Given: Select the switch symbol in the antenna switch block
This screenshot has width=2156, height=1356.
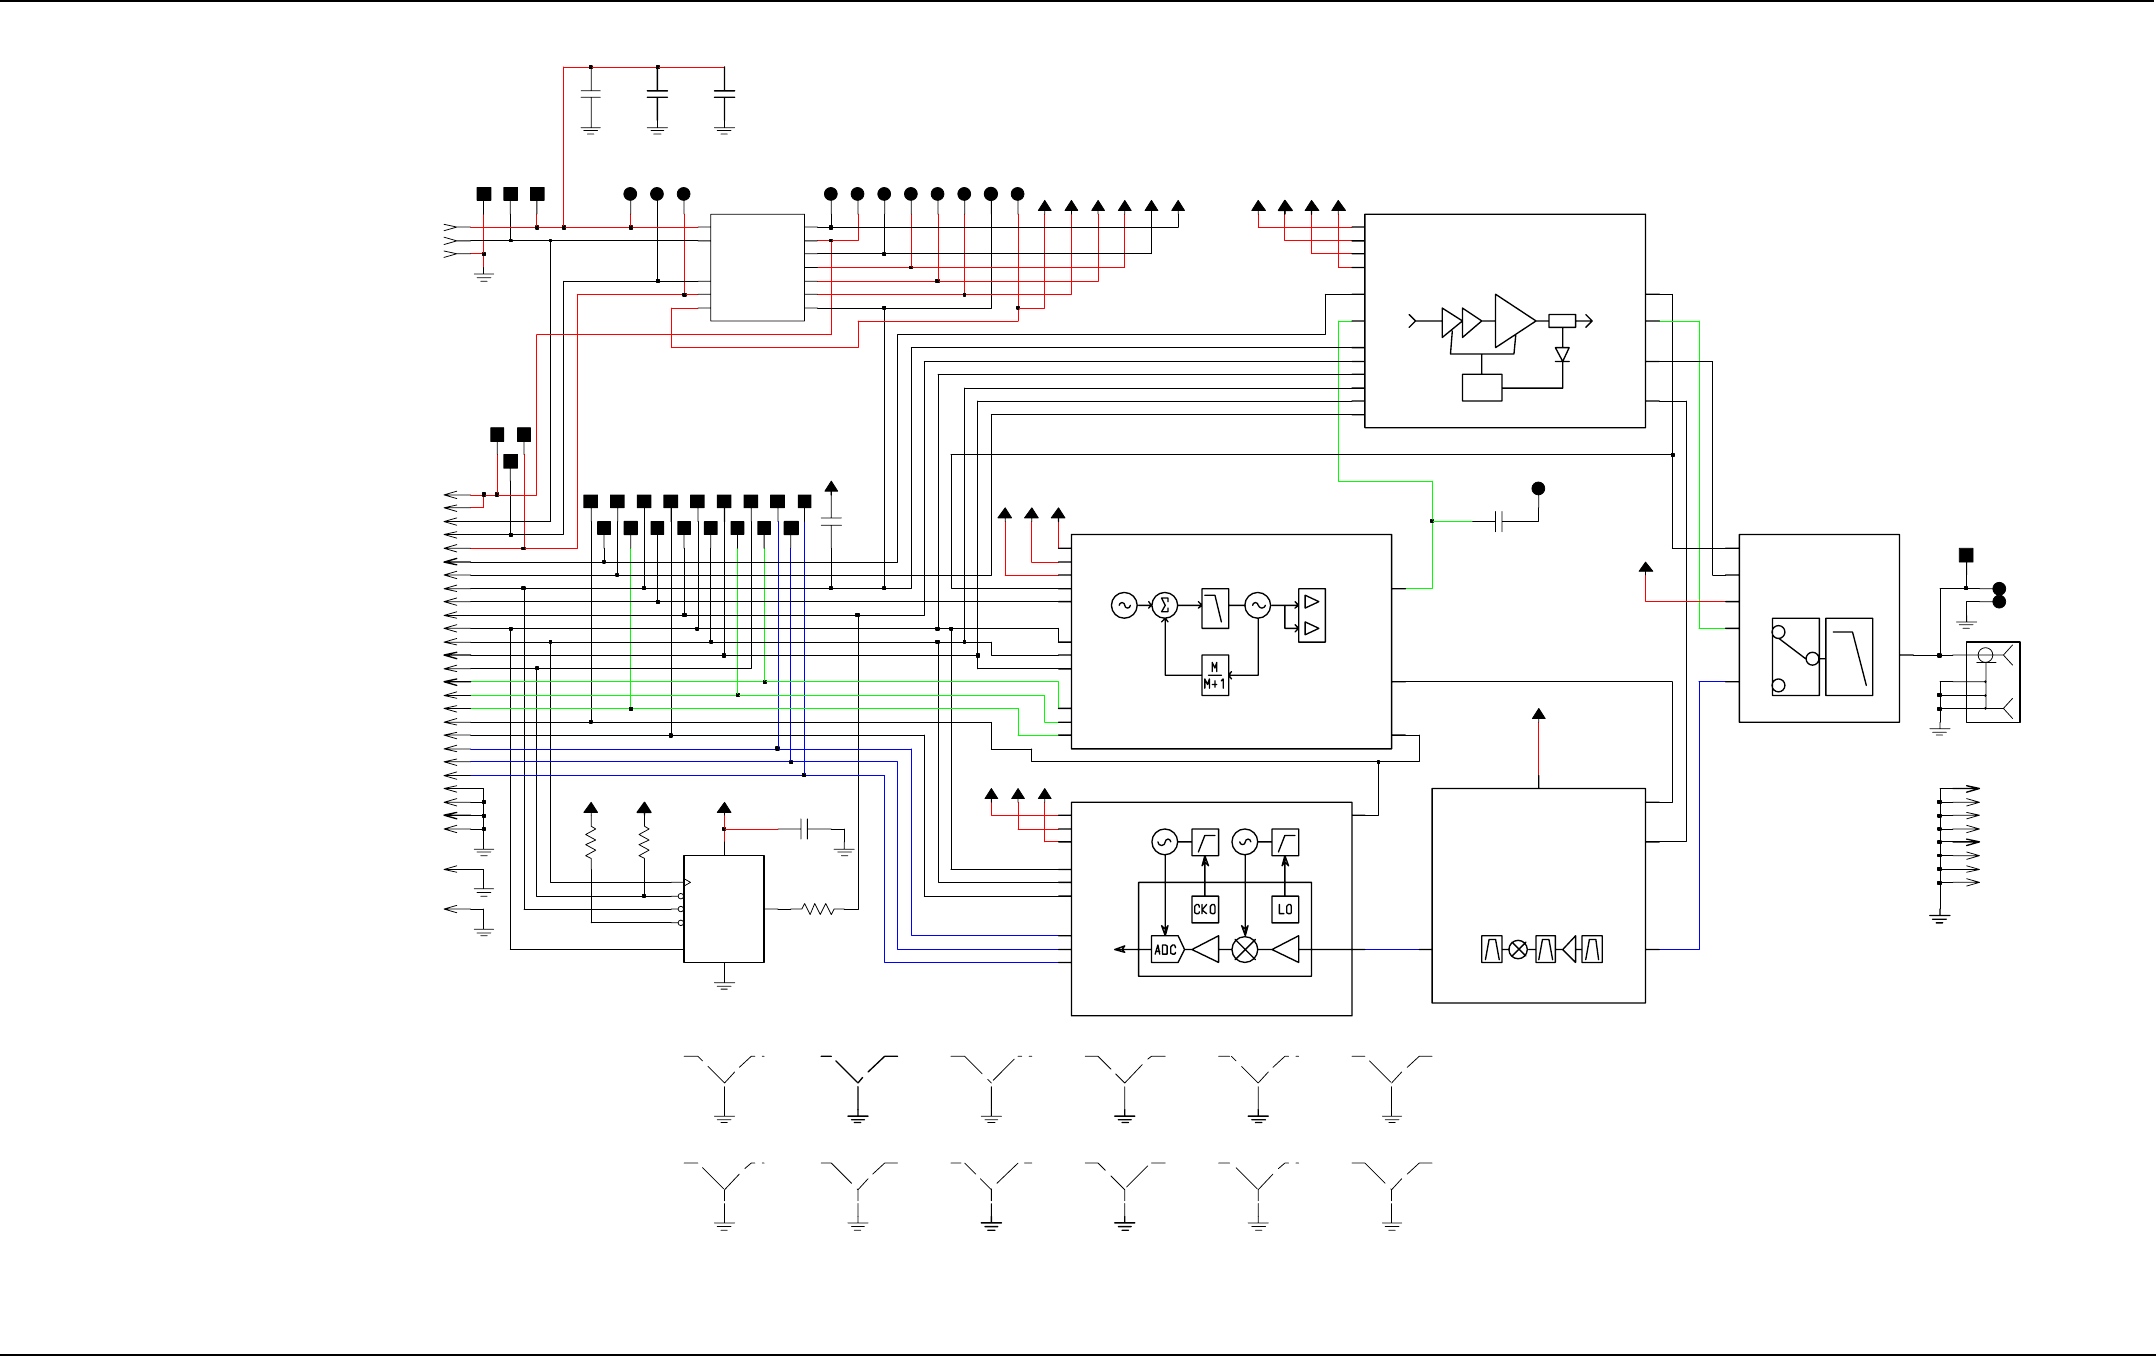Looking at the screenshot, I should [x=1795, y=657].
